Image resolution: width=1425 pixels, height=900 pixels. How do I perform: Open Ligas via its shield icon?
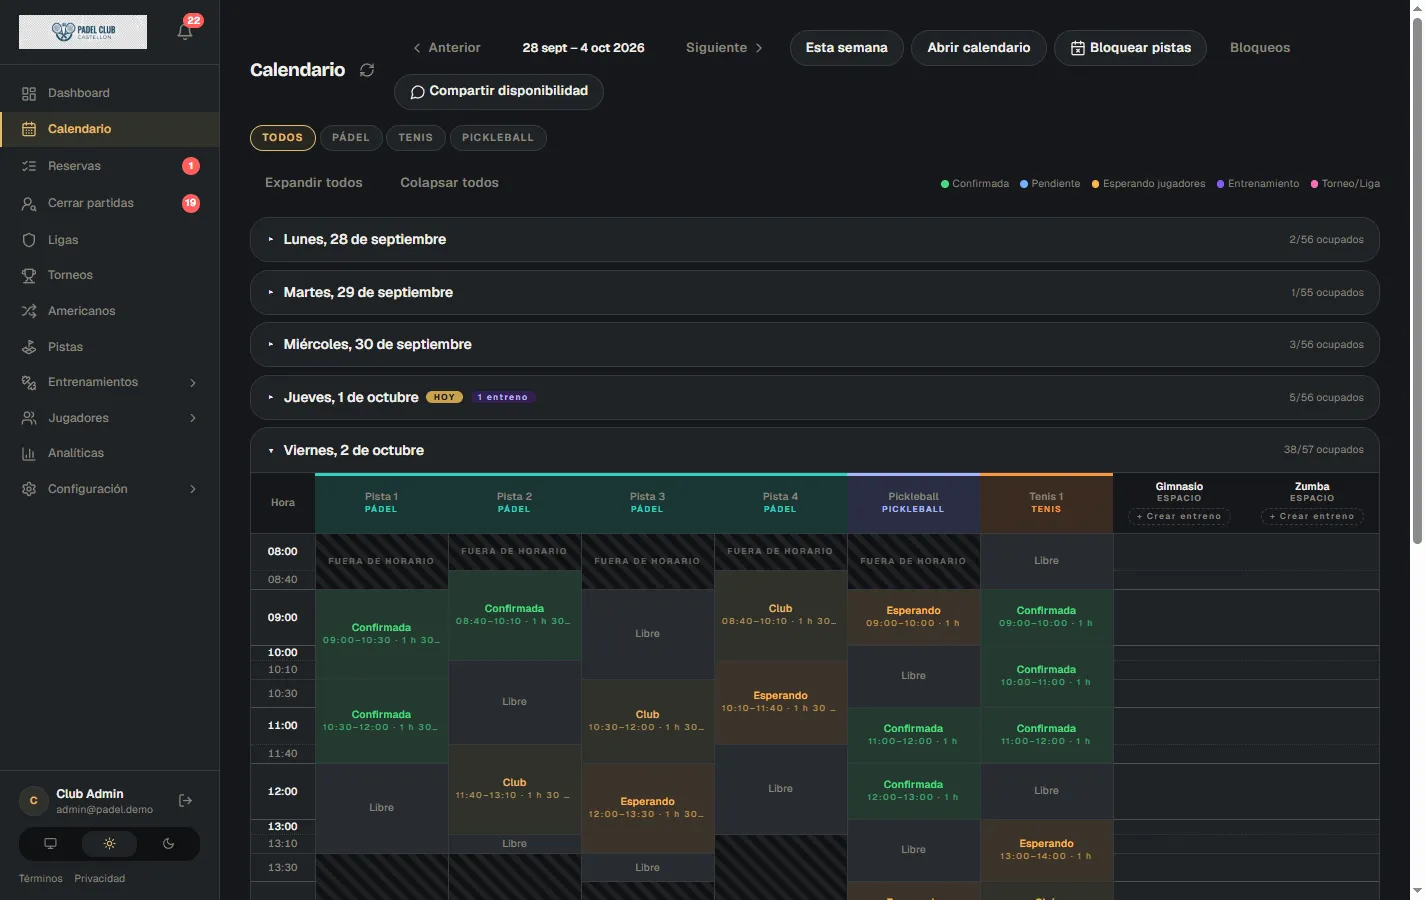pos(29,240)
